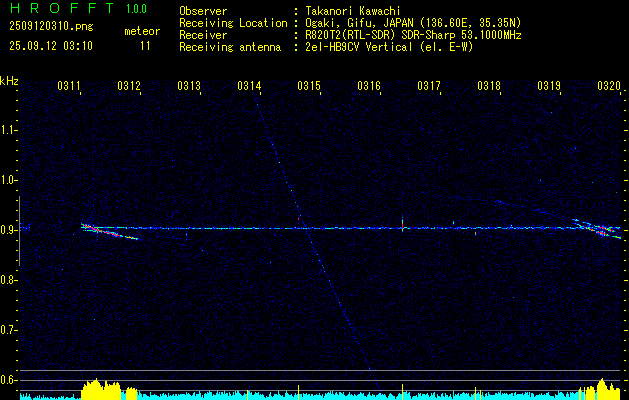
Task: Click the R820T2(RTL-SDR) receiver details
Action: coord(413,35)
